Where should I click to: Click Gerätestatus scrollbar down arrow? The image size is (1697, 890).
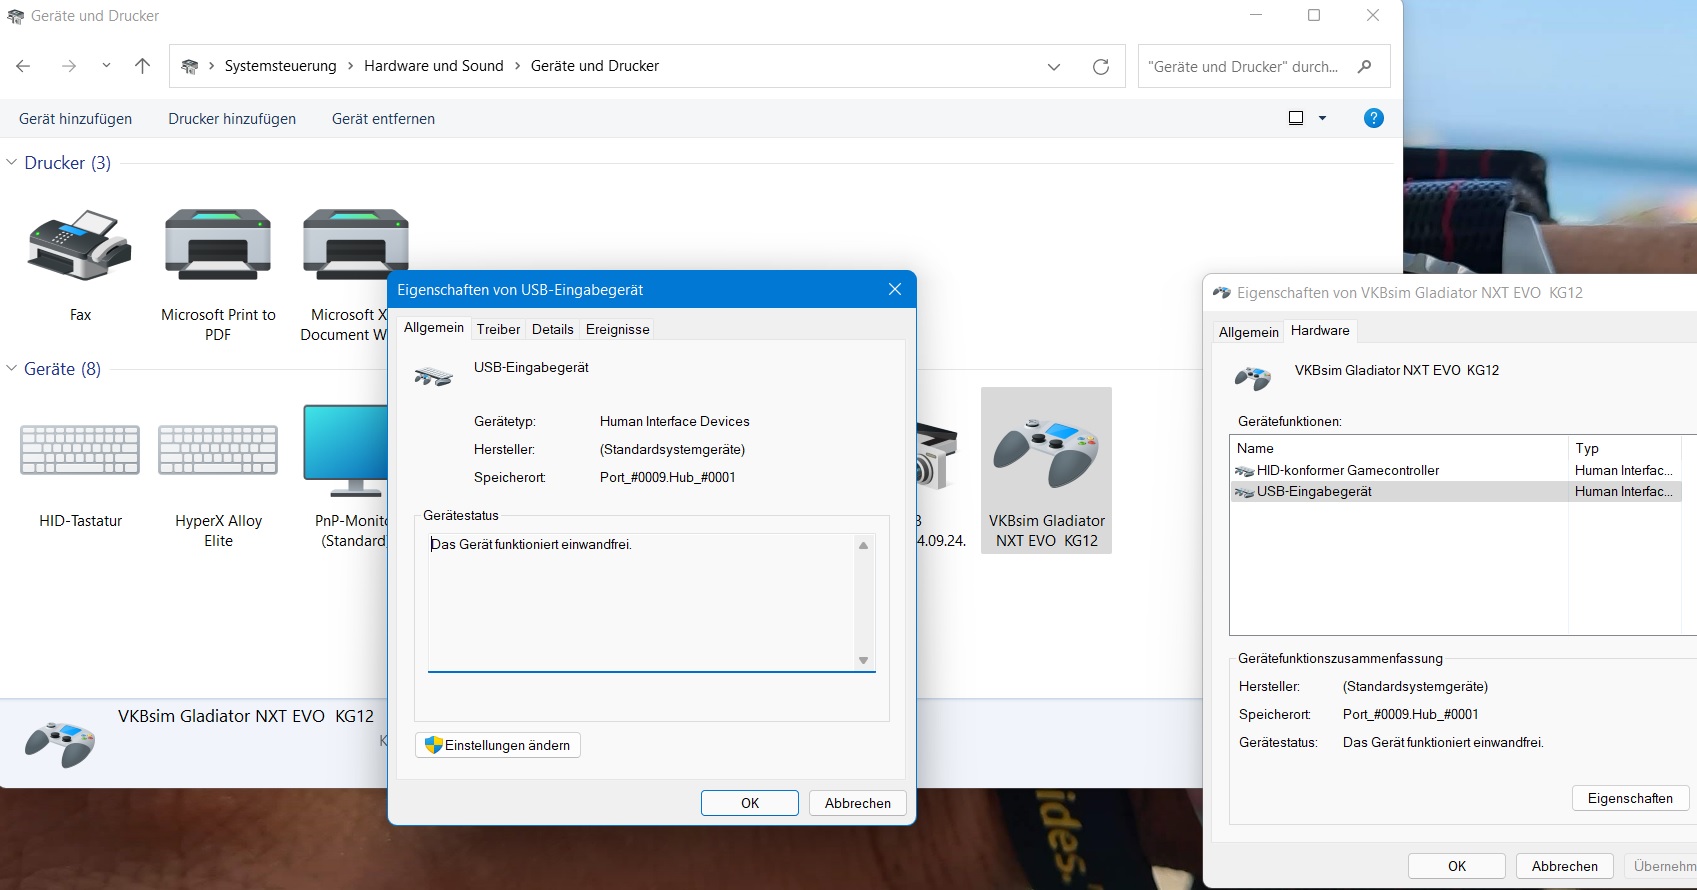tap(863, 660)
